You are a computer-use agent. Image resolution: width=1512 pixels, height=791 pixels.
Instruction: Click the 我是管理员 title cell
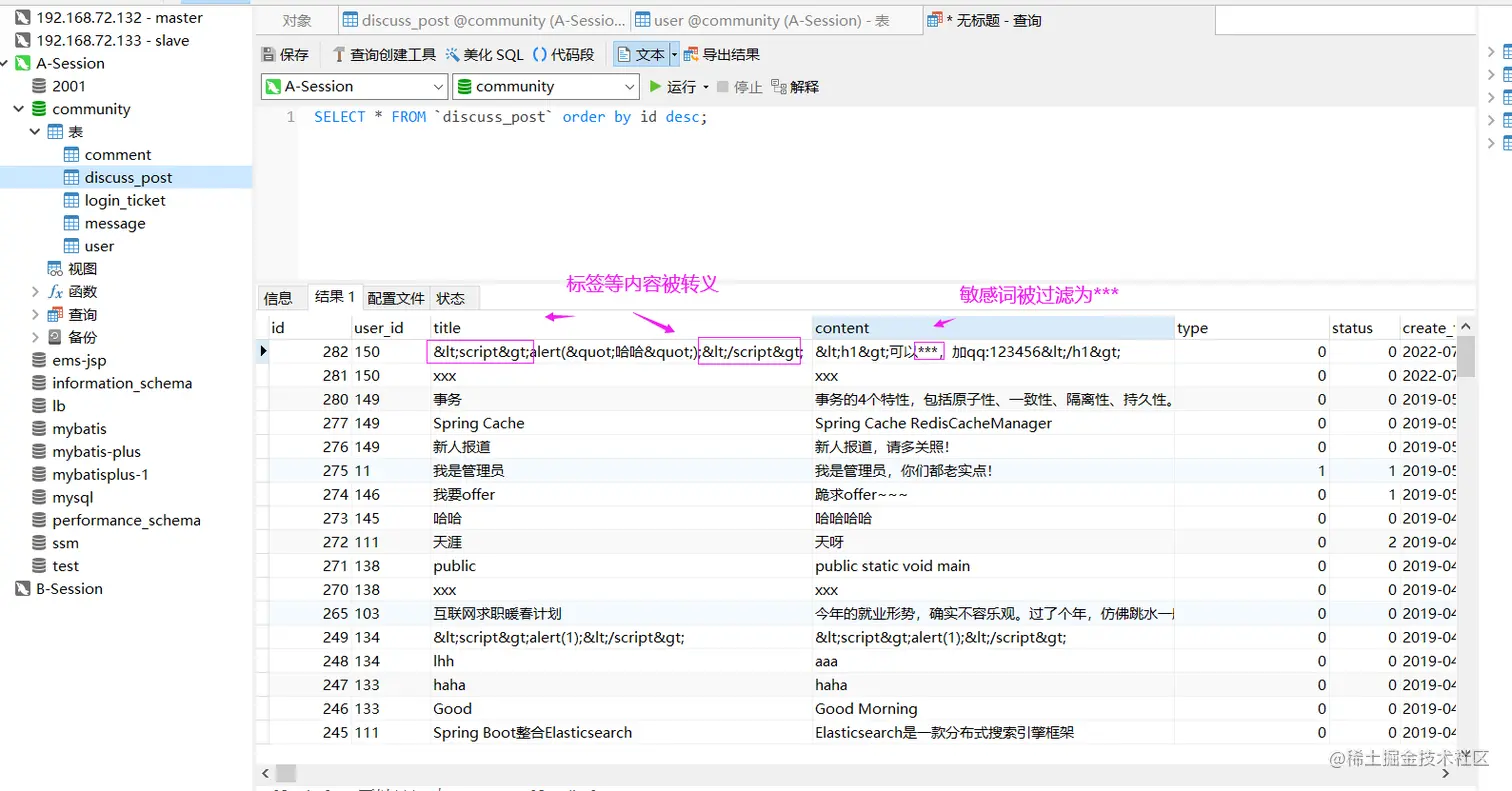[621, 470]
